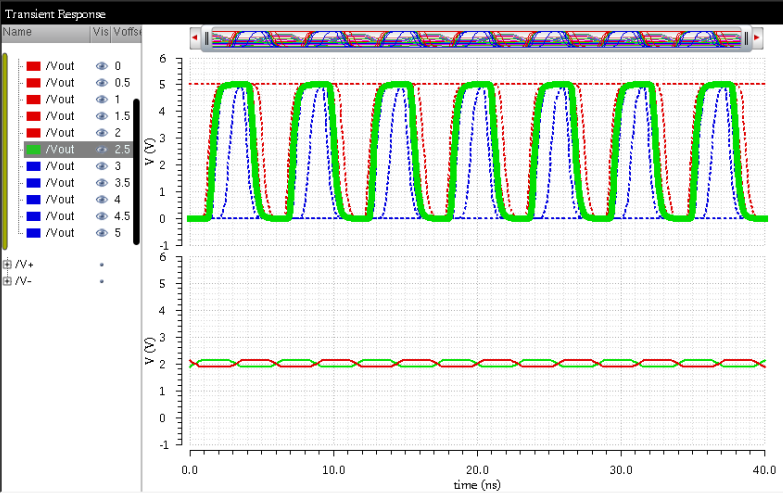Click bottom plot V (V) axis label
The image size is (783, 493).
(x=150, y=351)
